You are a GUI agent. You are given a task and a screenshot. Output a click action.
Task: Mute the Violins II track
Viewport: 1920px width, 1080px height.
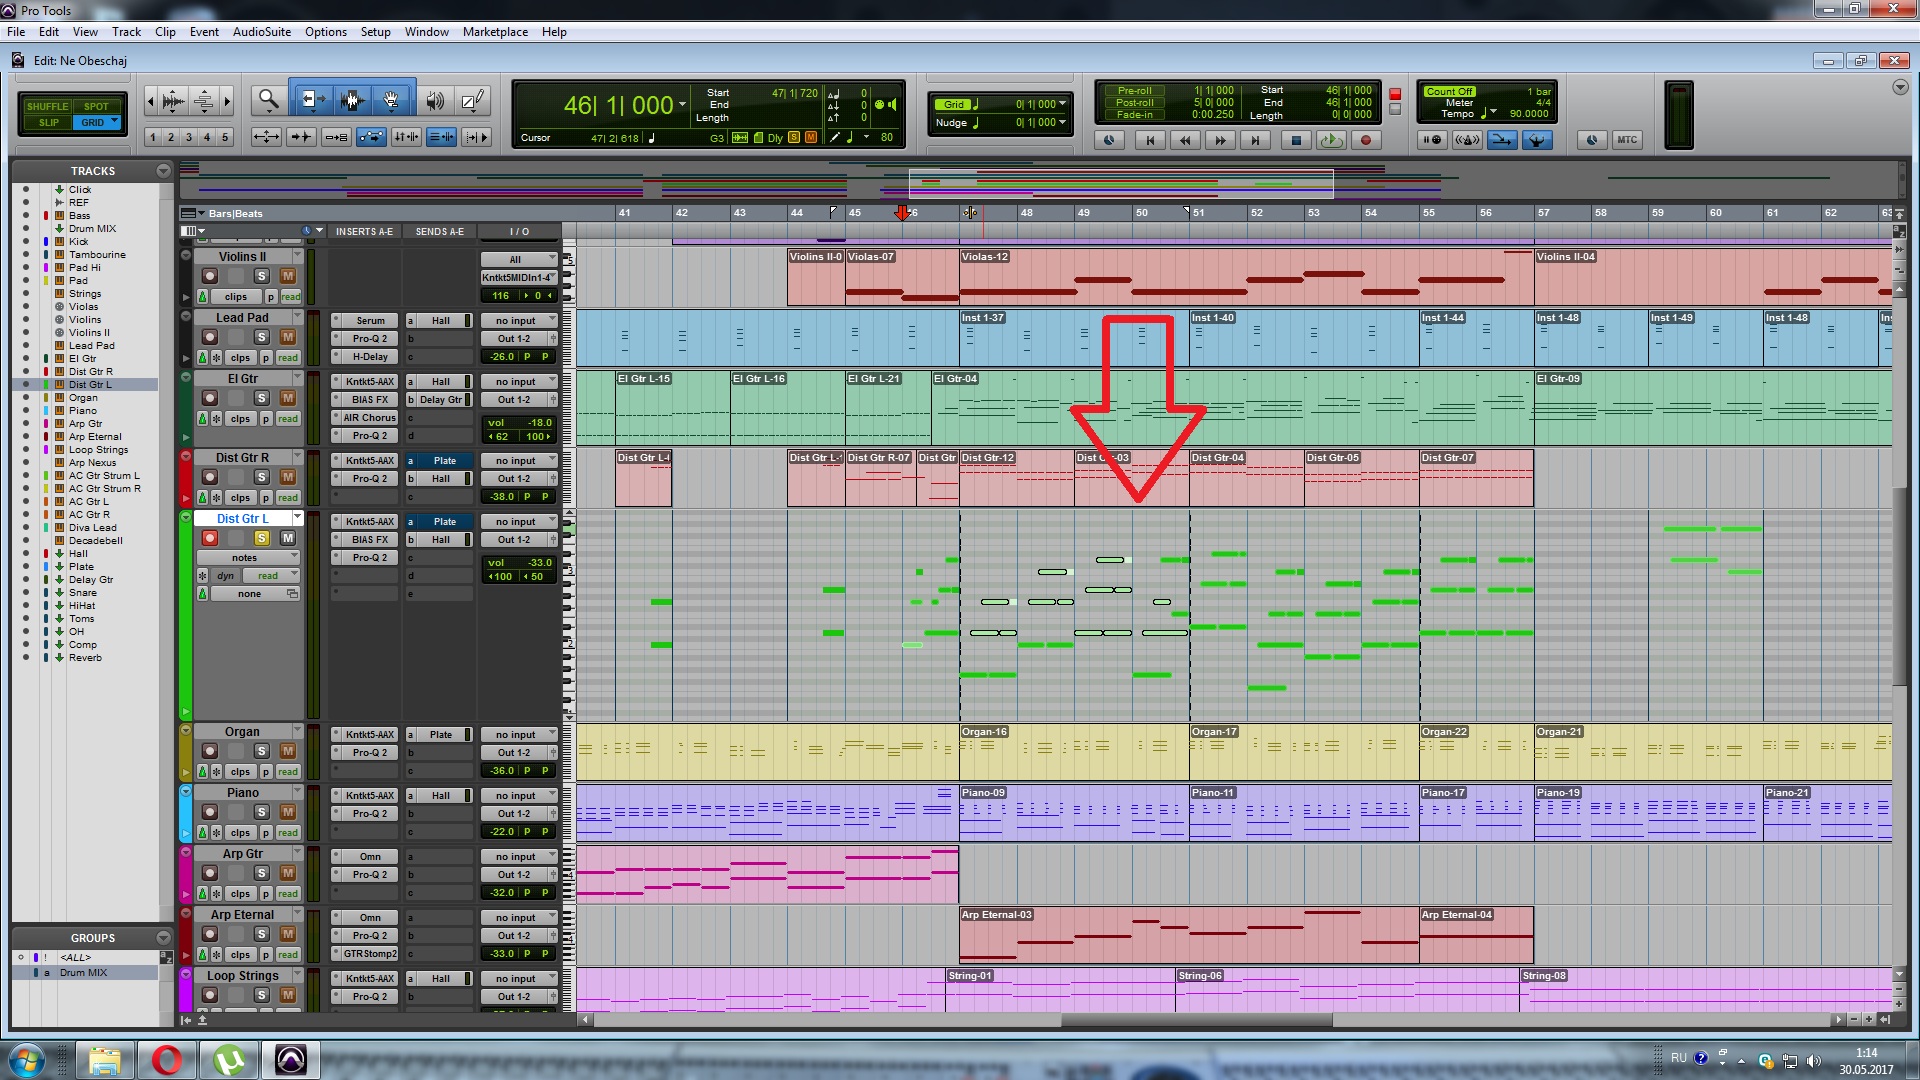point(288,276)
